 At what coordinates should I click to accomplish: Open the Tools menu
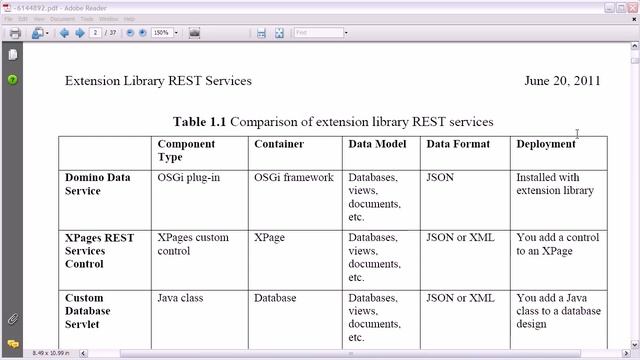[x=87, y=19]
